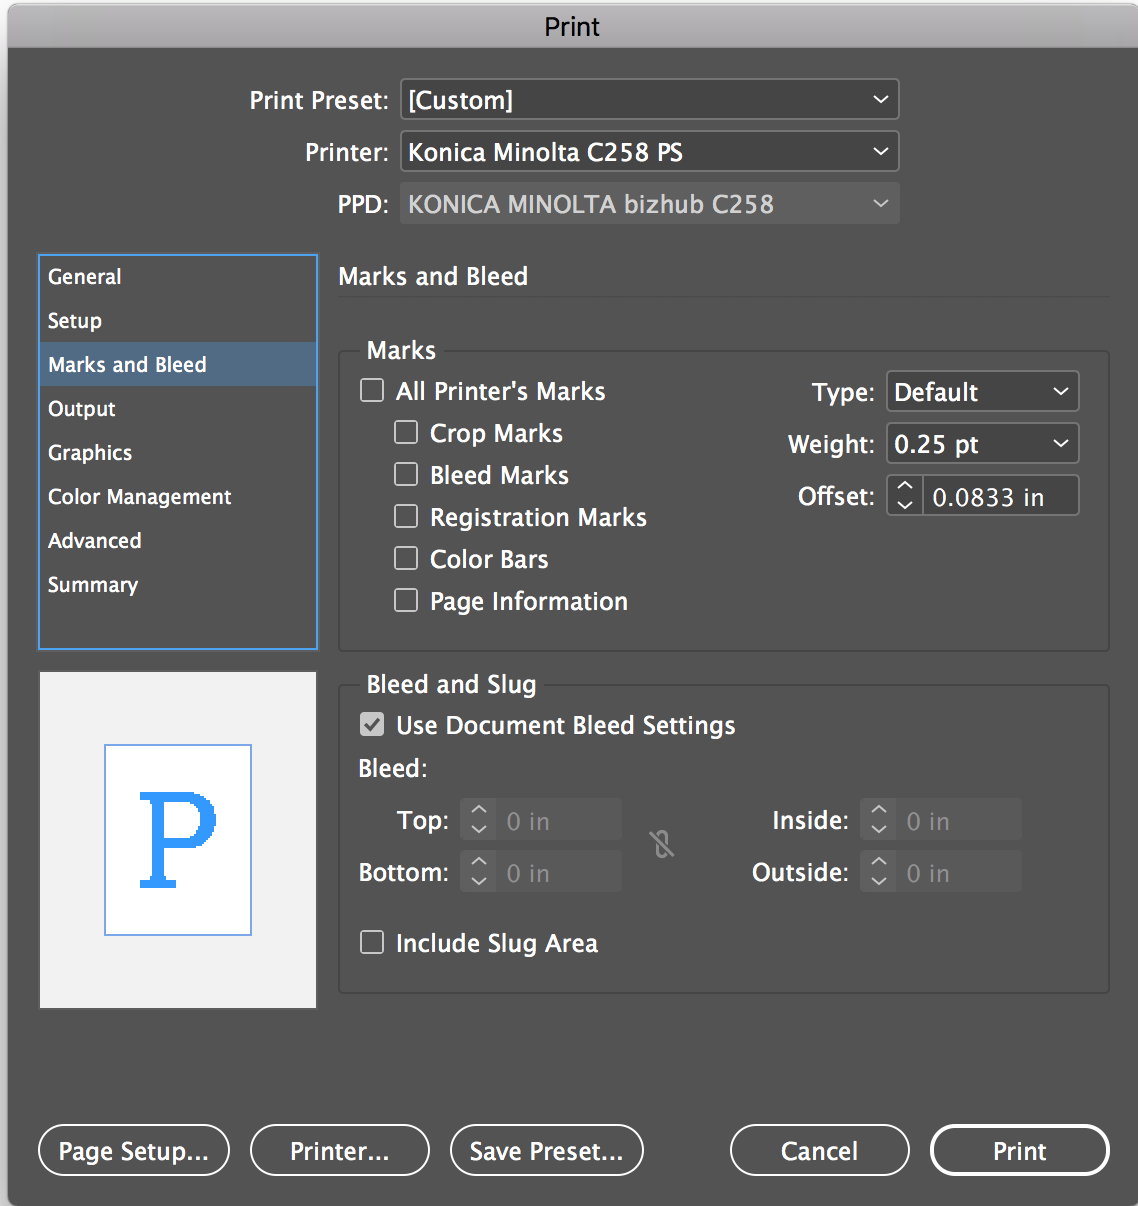Click into the Offset value field
The height and width of the screenshot is (1206, 1138).
coord(1000,497)
